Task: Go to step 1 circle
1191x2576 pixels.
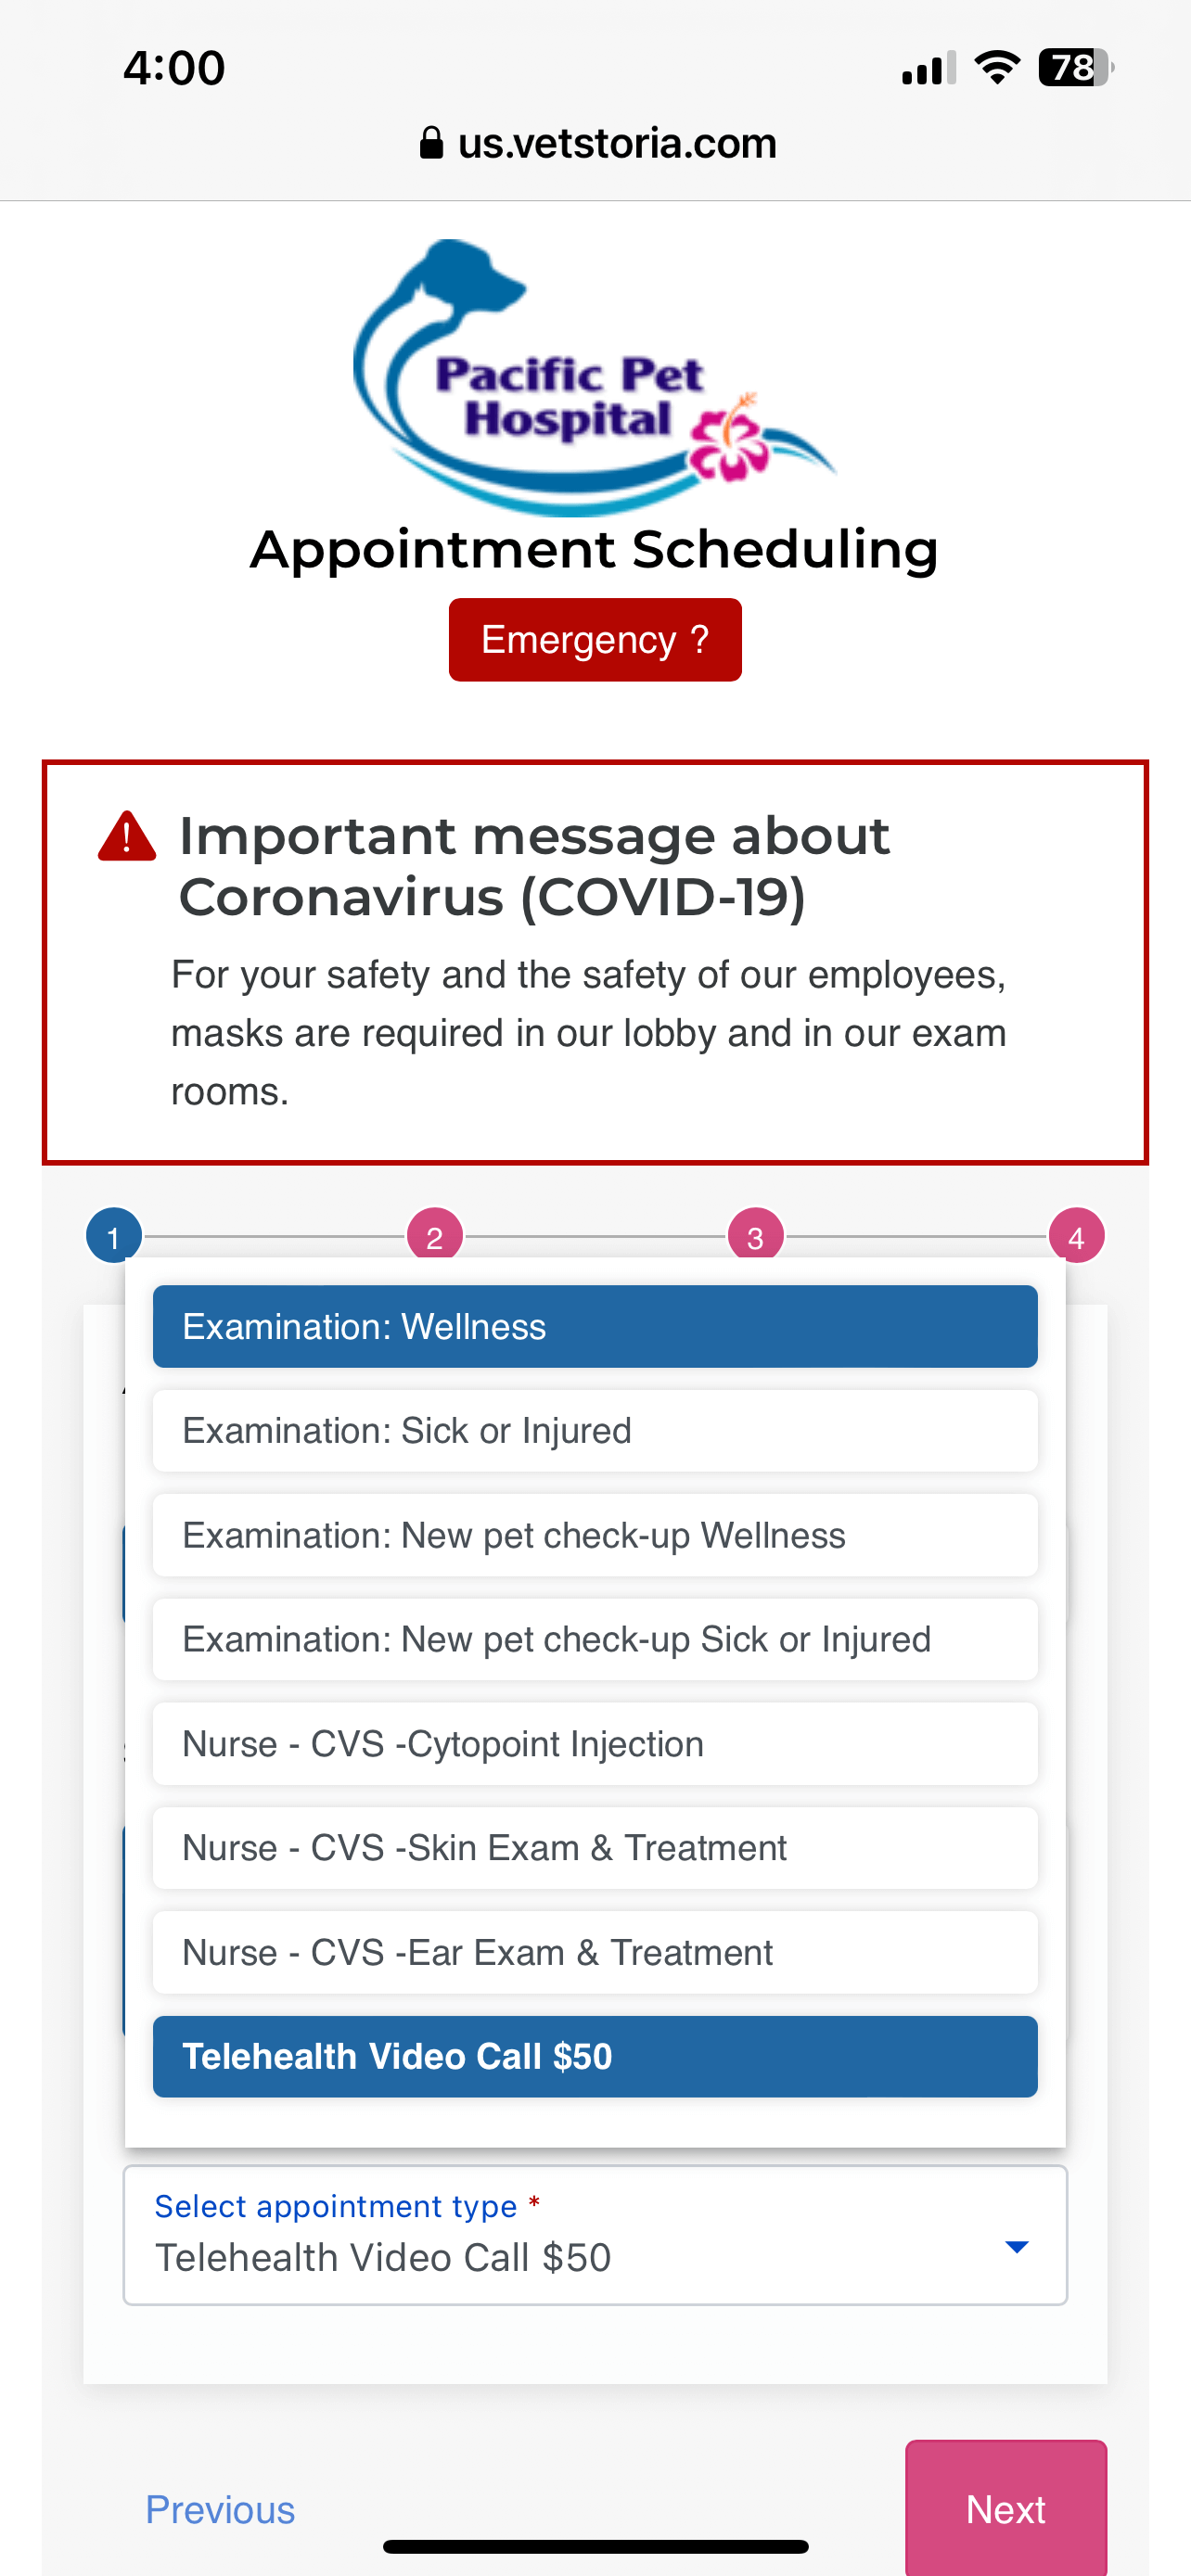Action: pos(114,1237)
